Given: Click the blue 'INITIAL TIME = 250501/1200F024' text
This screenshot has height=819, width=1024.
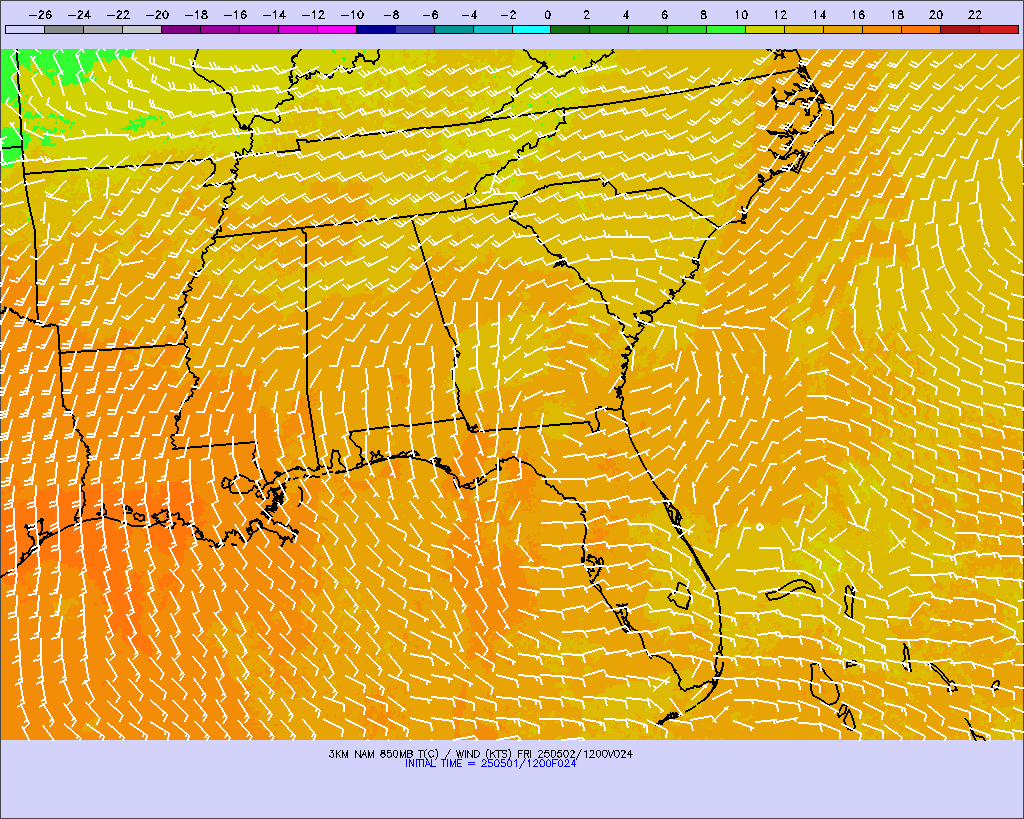Looking at the screenshot, I should click(x=490, y=763).
